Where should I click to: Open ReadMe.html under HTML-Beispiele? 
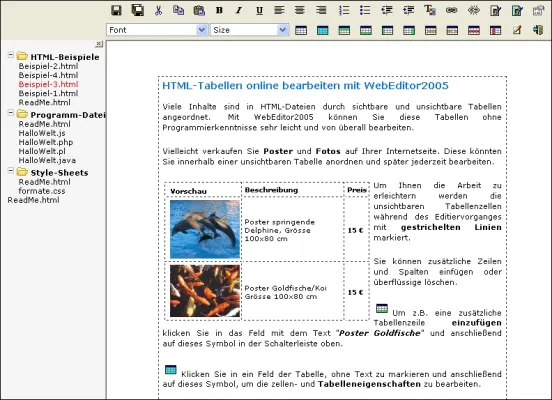click(x=44, y=102)
